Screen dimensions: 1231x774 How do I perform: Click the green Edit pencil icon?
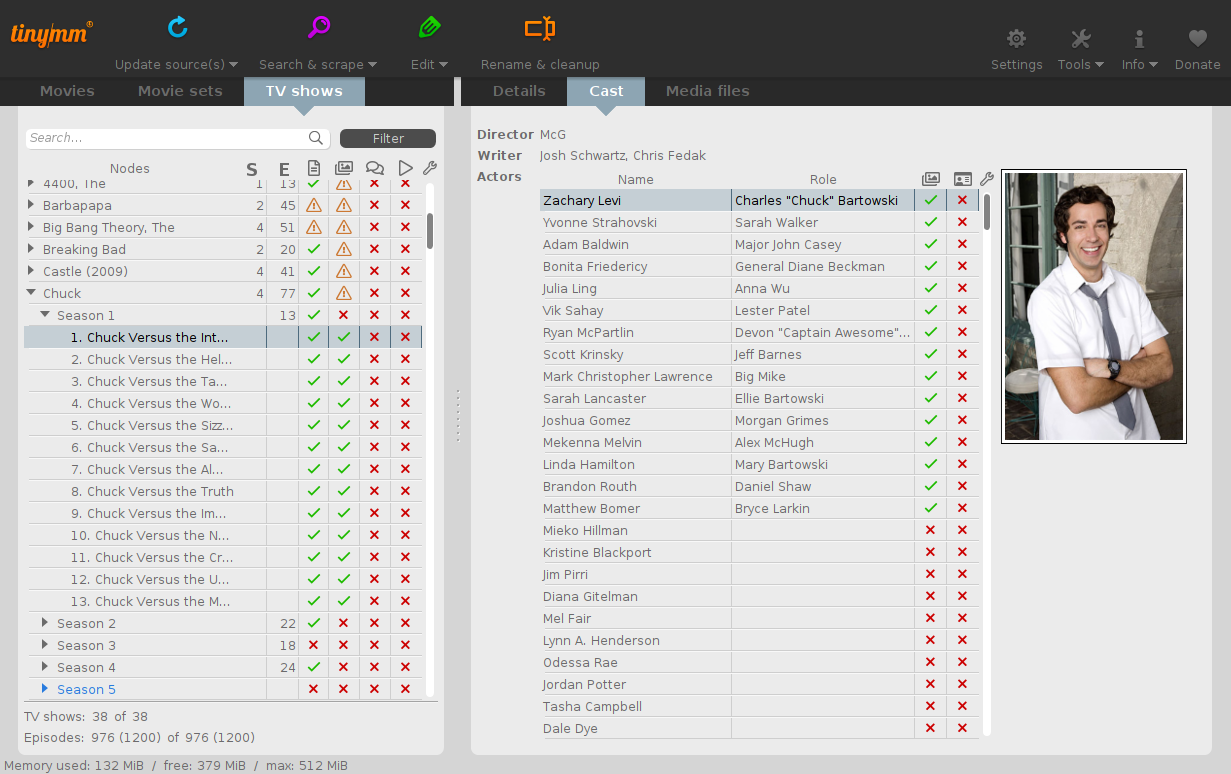coord(430,27)
